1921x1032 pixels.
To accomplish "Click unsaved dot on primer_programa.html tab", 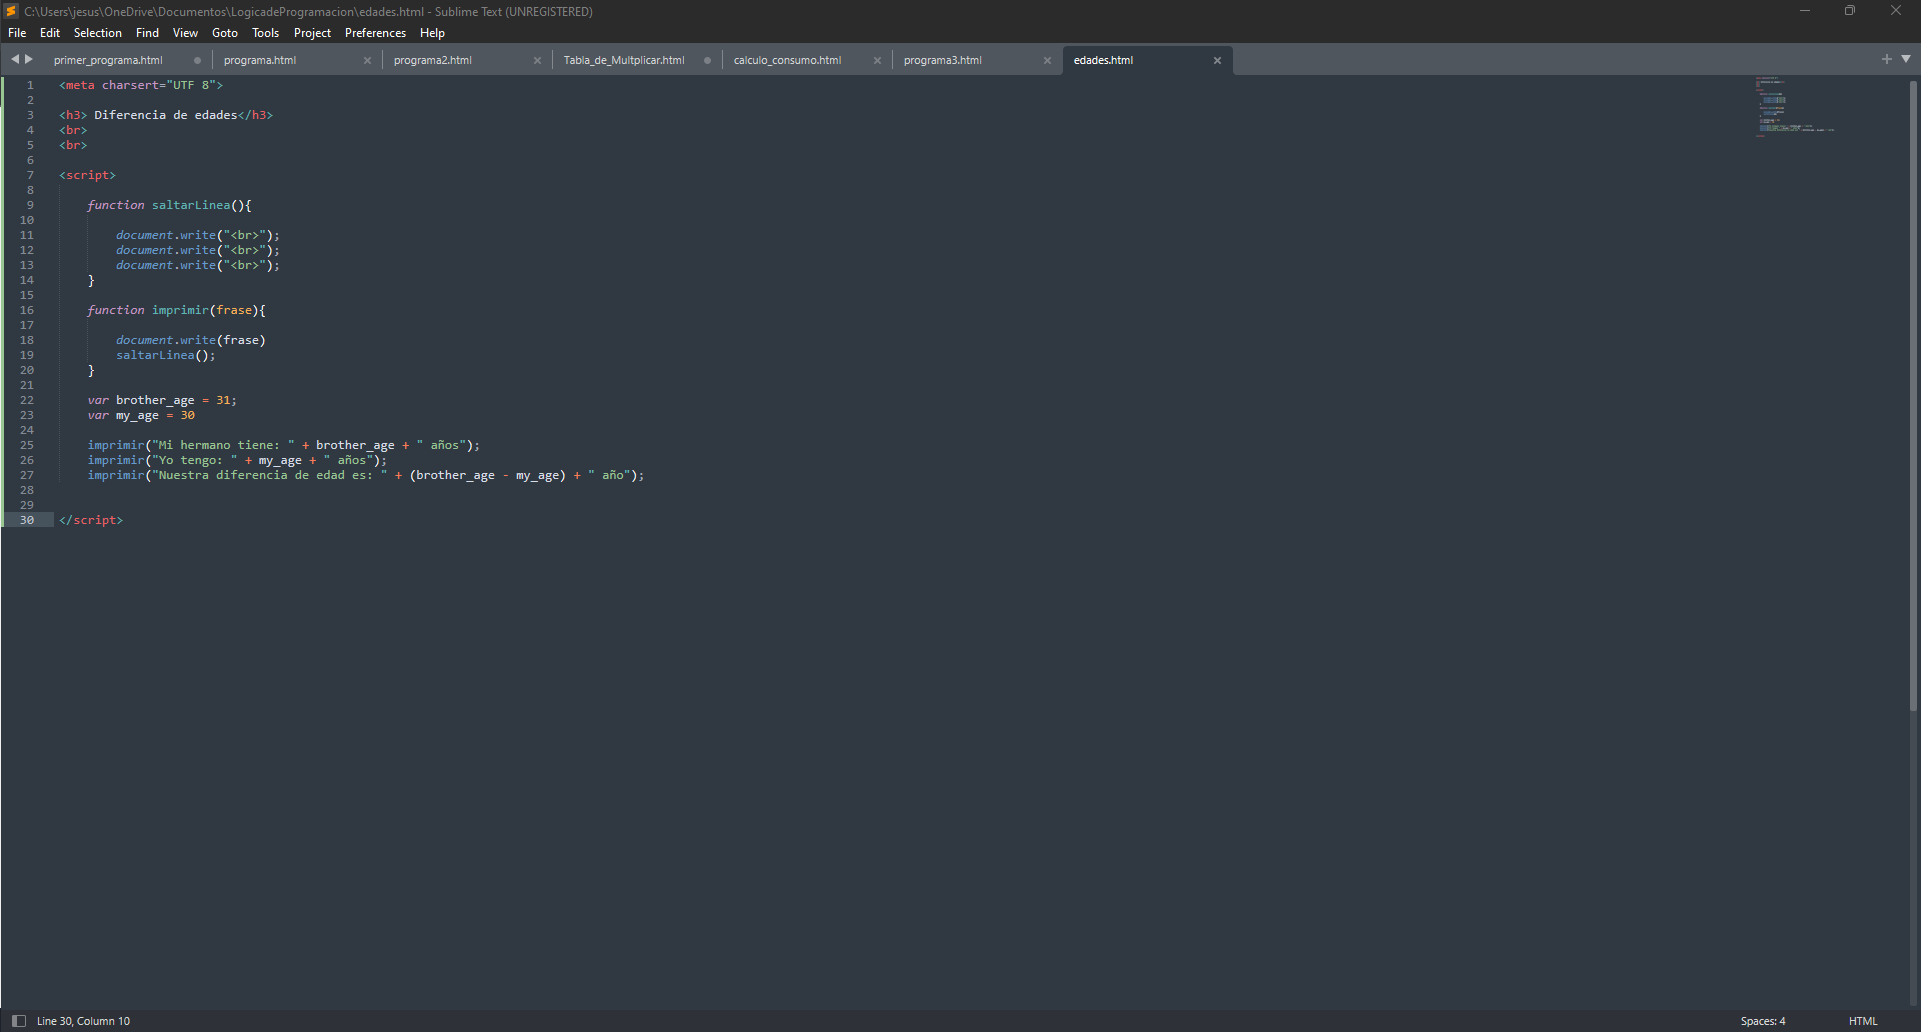I will pos(197,60).
